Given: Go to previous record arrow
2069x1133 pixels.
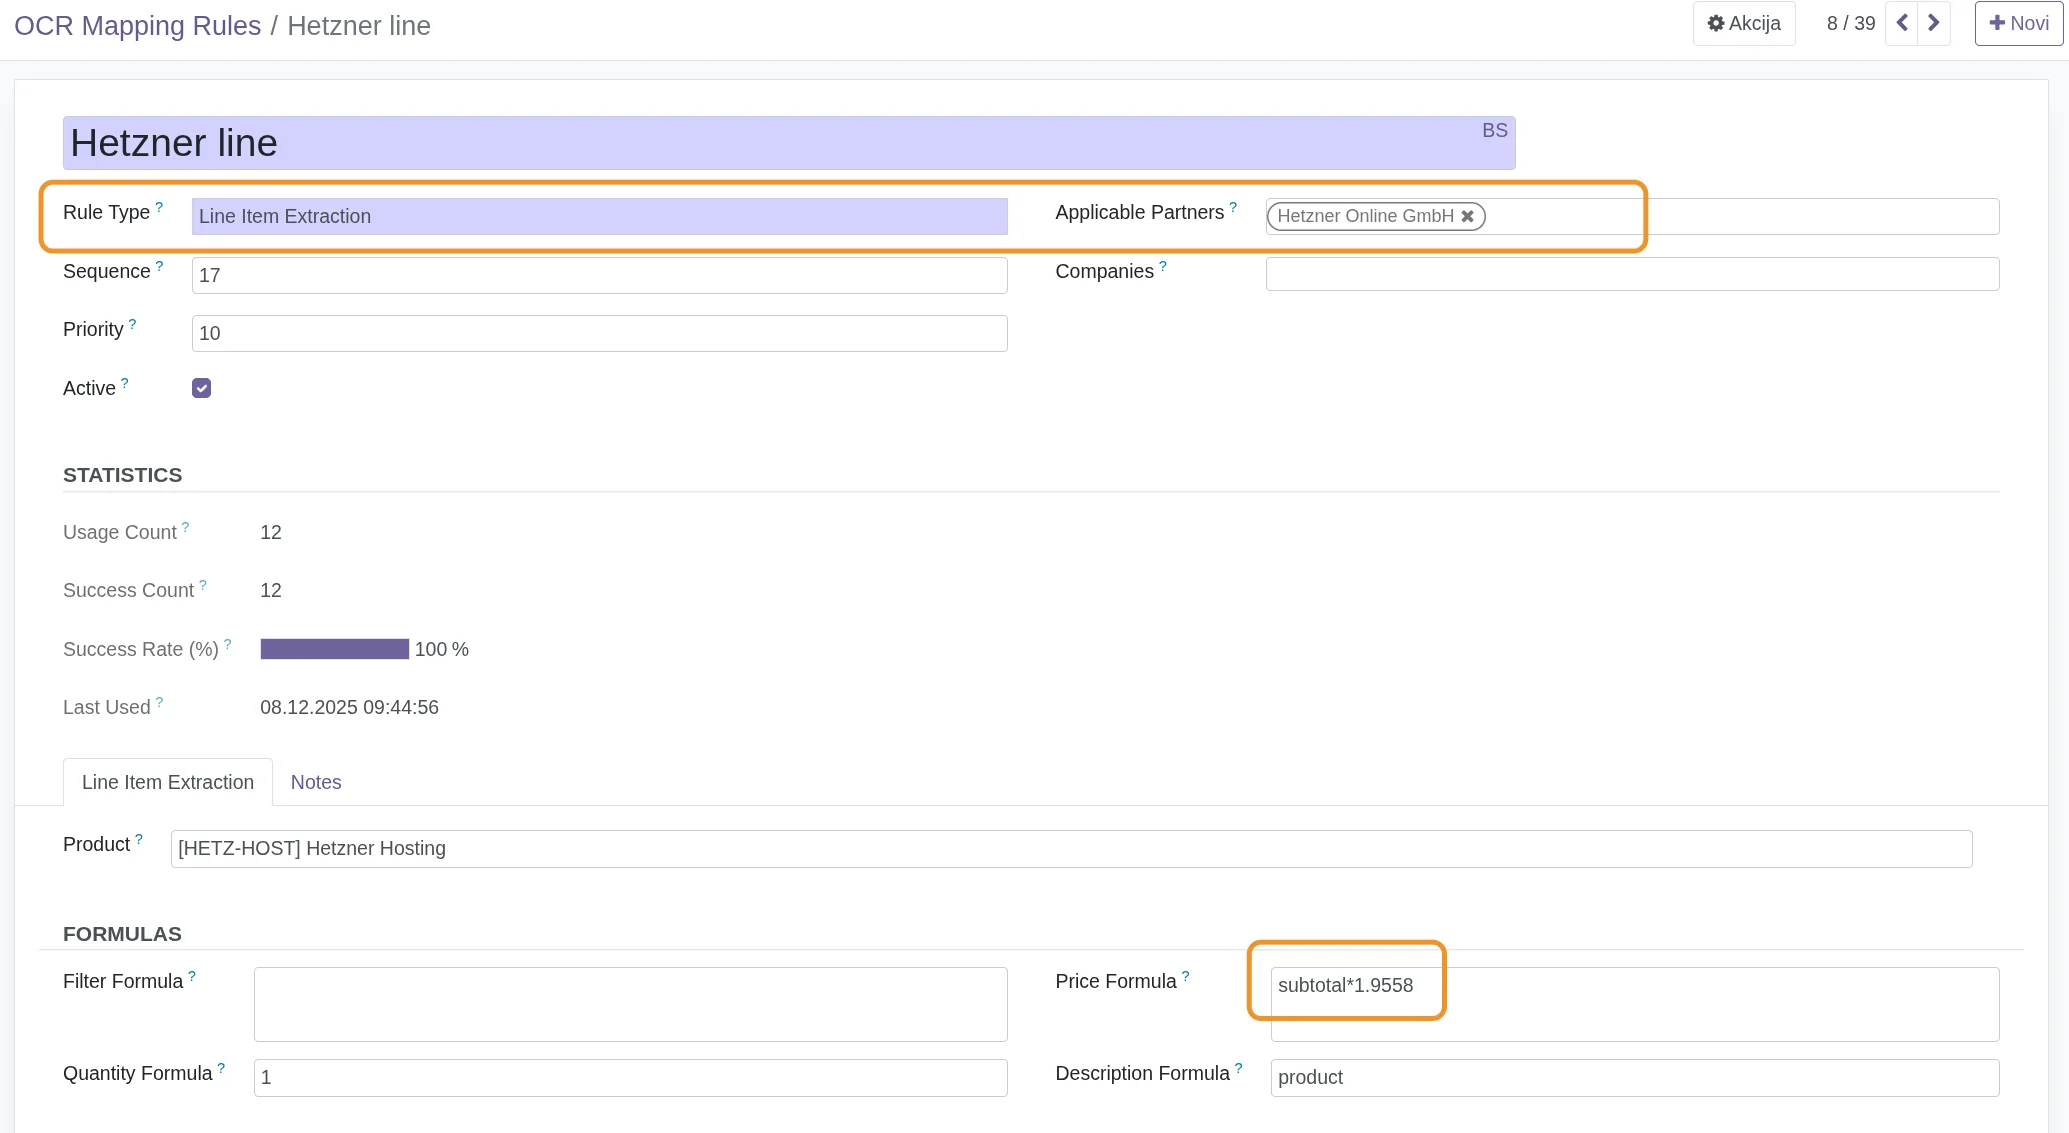Looking at the screenshot, I should pyautogui.click(x=1902, y=23).
